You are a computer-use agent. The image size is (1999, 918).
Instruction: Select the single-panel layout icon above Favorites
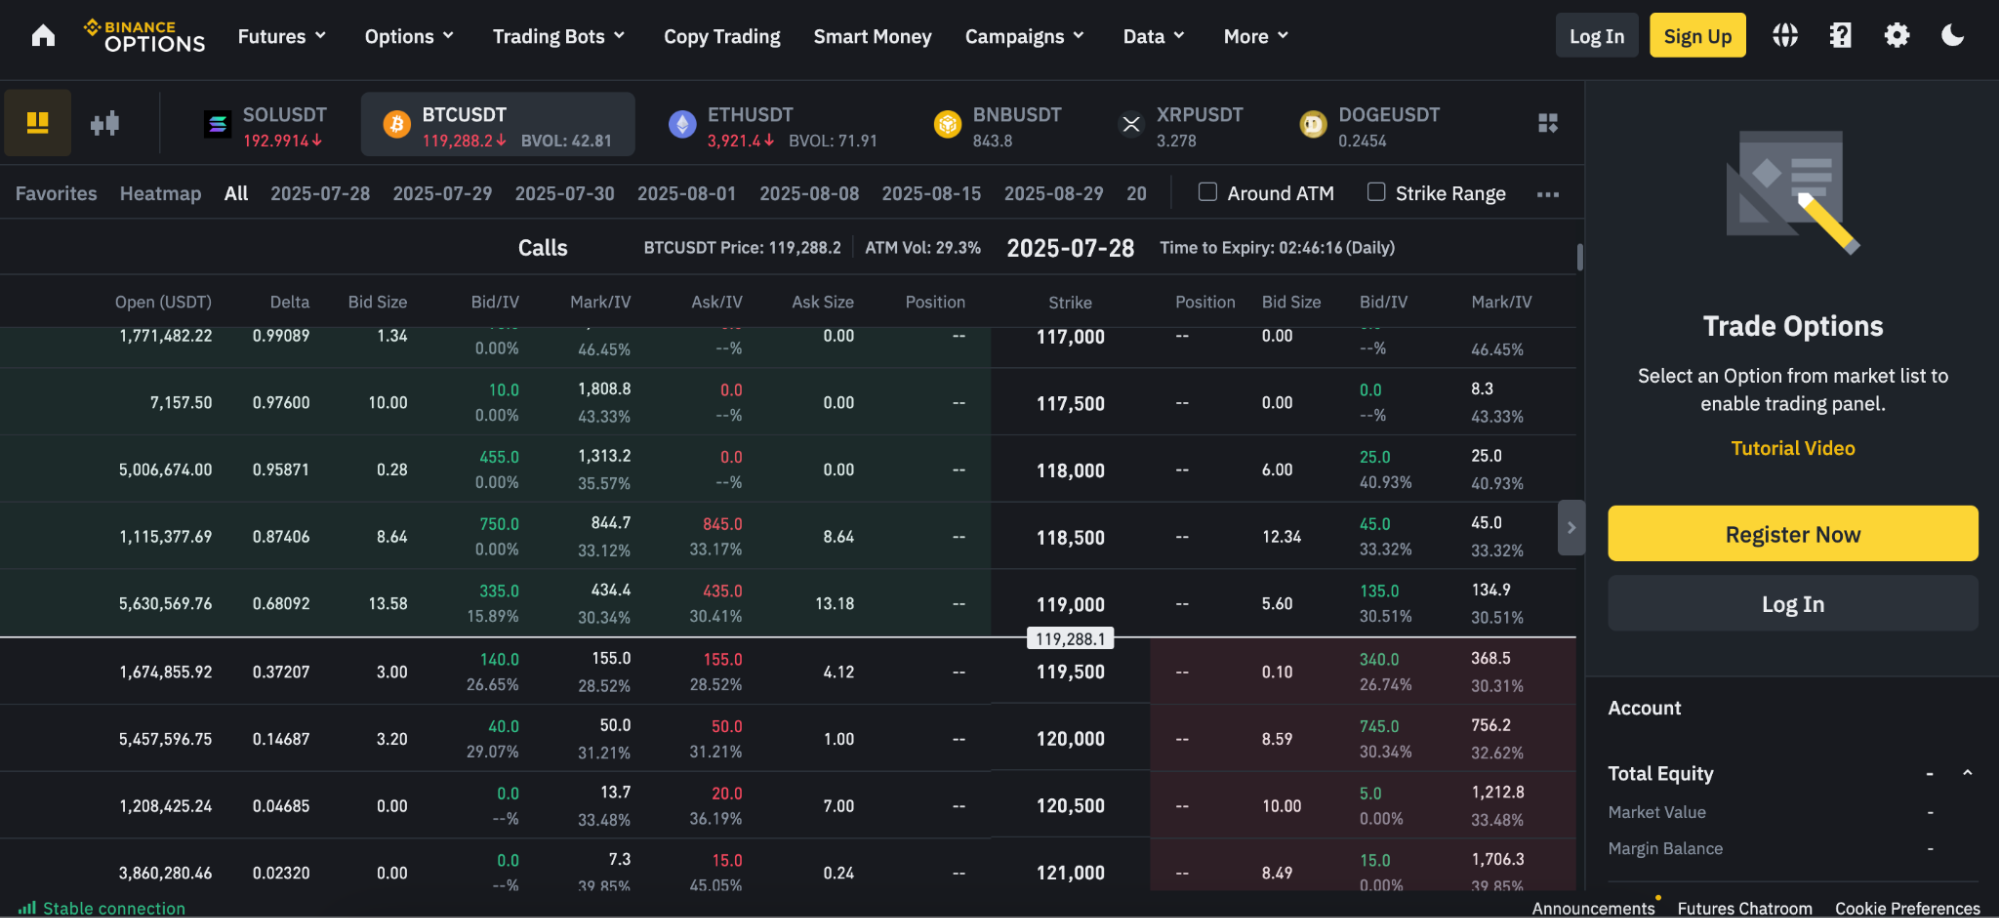coord(37,123)
